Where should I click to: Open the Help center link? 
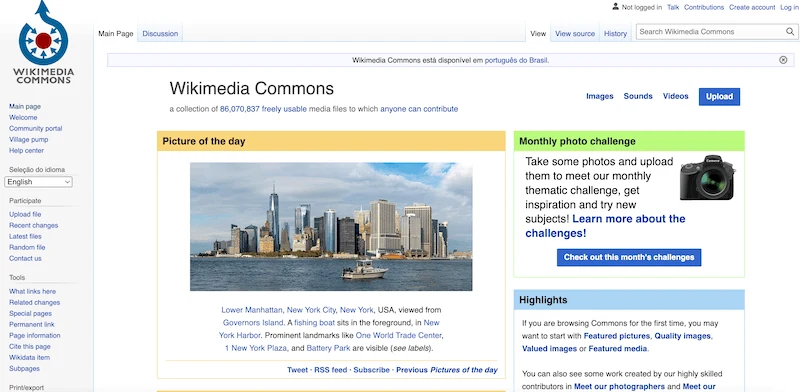[27, 151]
